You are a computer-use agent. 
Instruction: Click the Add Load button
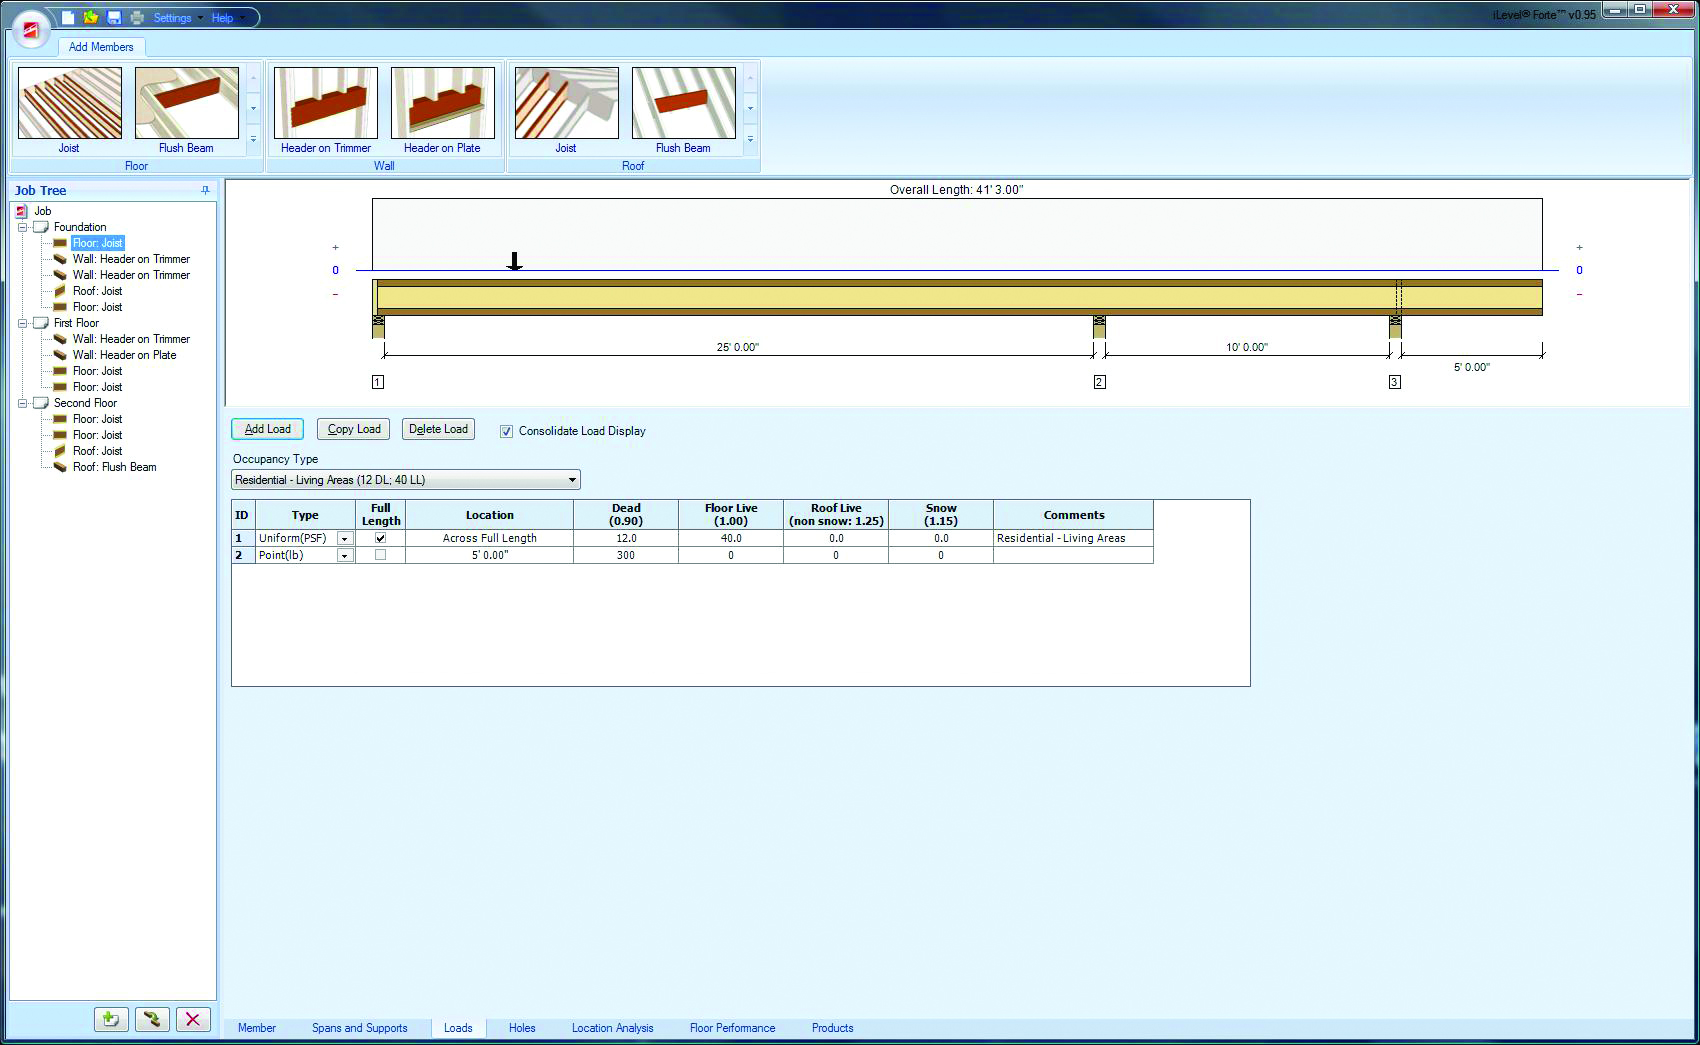coord(267,429)
